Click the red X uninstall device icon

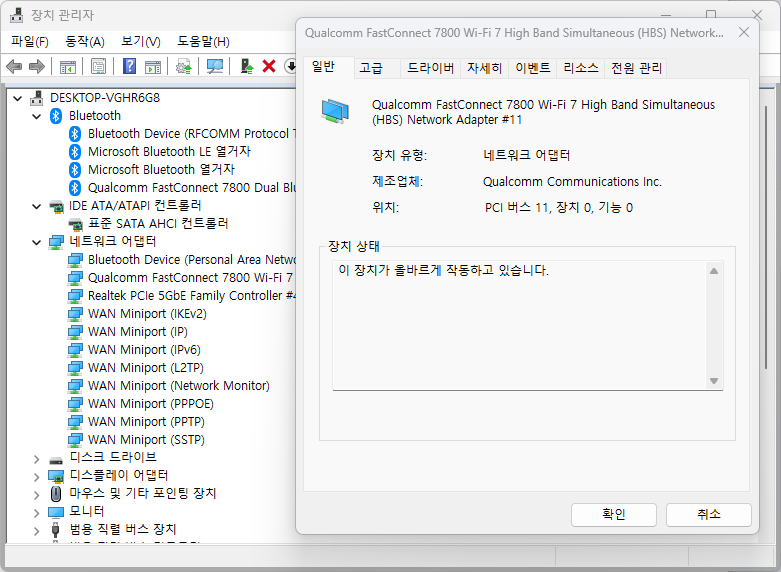tap(269, 66)
